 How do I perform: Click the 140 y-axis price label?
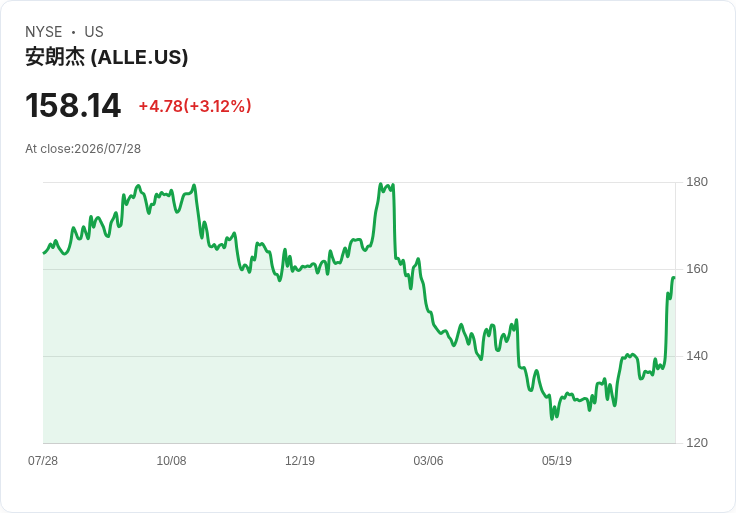tap(697, 356)
